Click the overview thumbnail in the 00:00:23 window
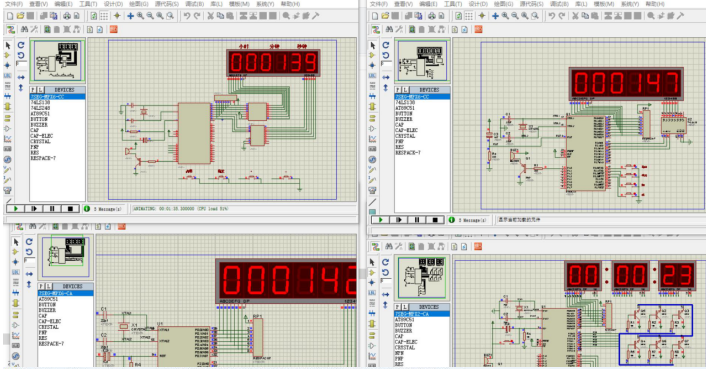 tap(423, 278)
